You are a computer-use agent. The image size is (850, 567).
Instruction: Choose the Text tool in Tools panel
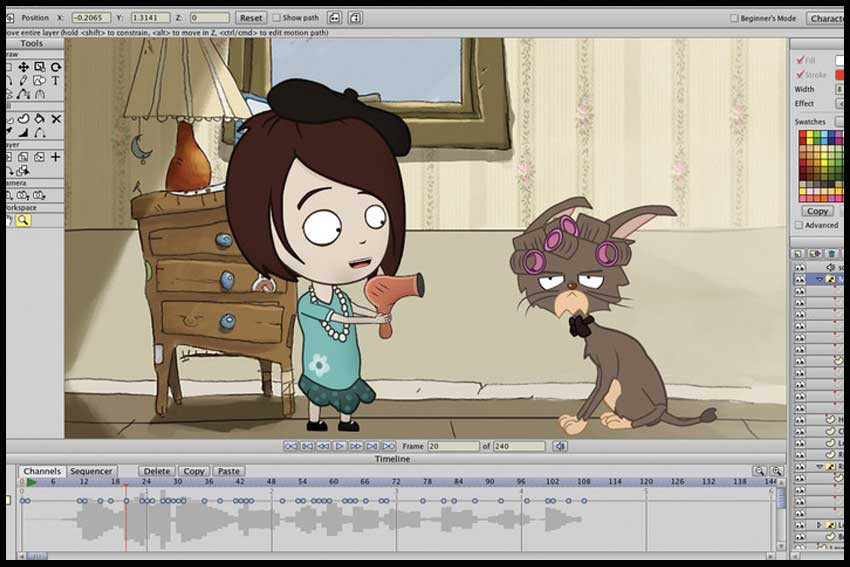click(55, 80)
